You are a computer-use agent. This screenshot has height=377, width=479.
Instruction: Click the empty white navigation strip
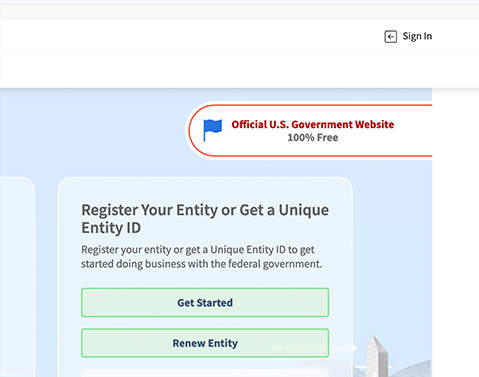(239, 70)
